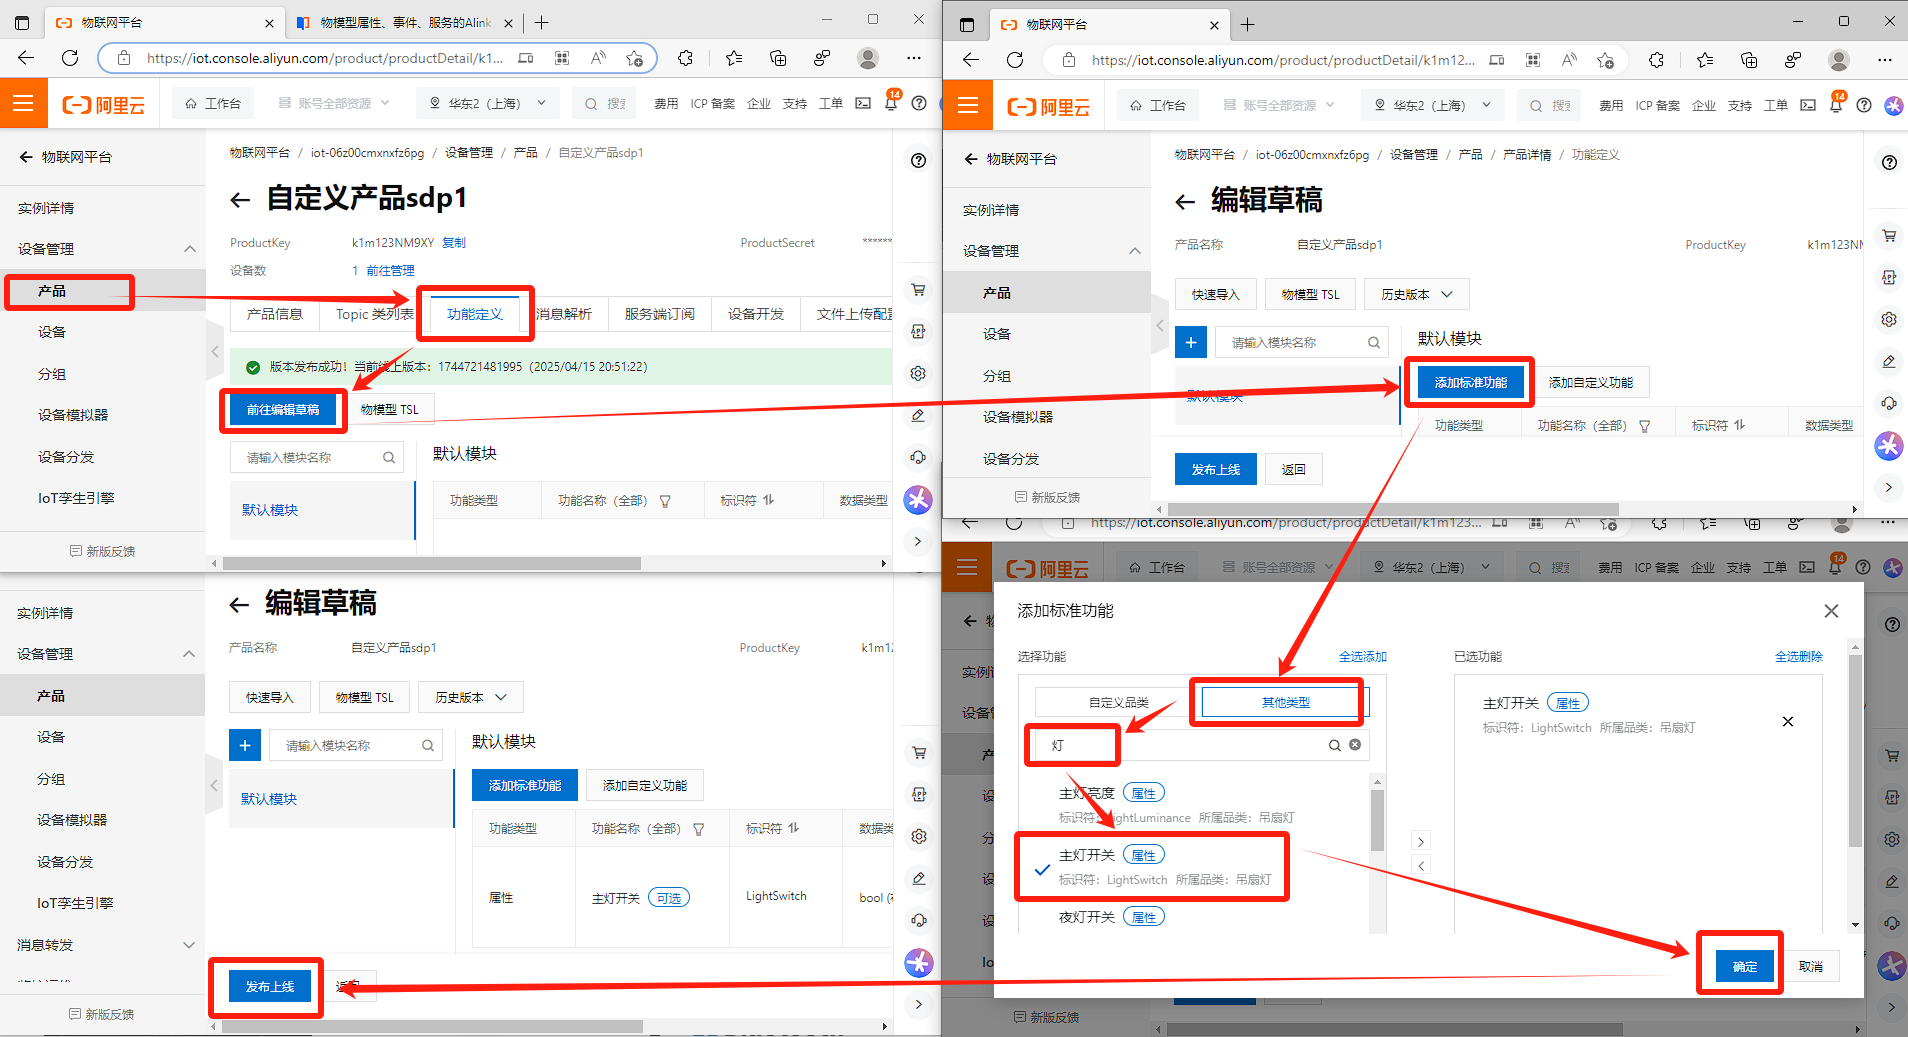The image size is (1908, 1037).
Task: Click browser back arrow in top-left window
Action: point(26,58)
